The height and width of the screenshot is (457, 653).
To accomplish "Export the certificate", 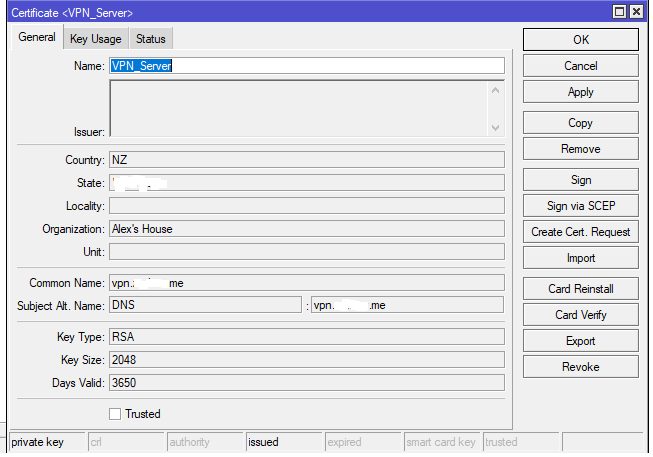I will (x=581, y=341).
